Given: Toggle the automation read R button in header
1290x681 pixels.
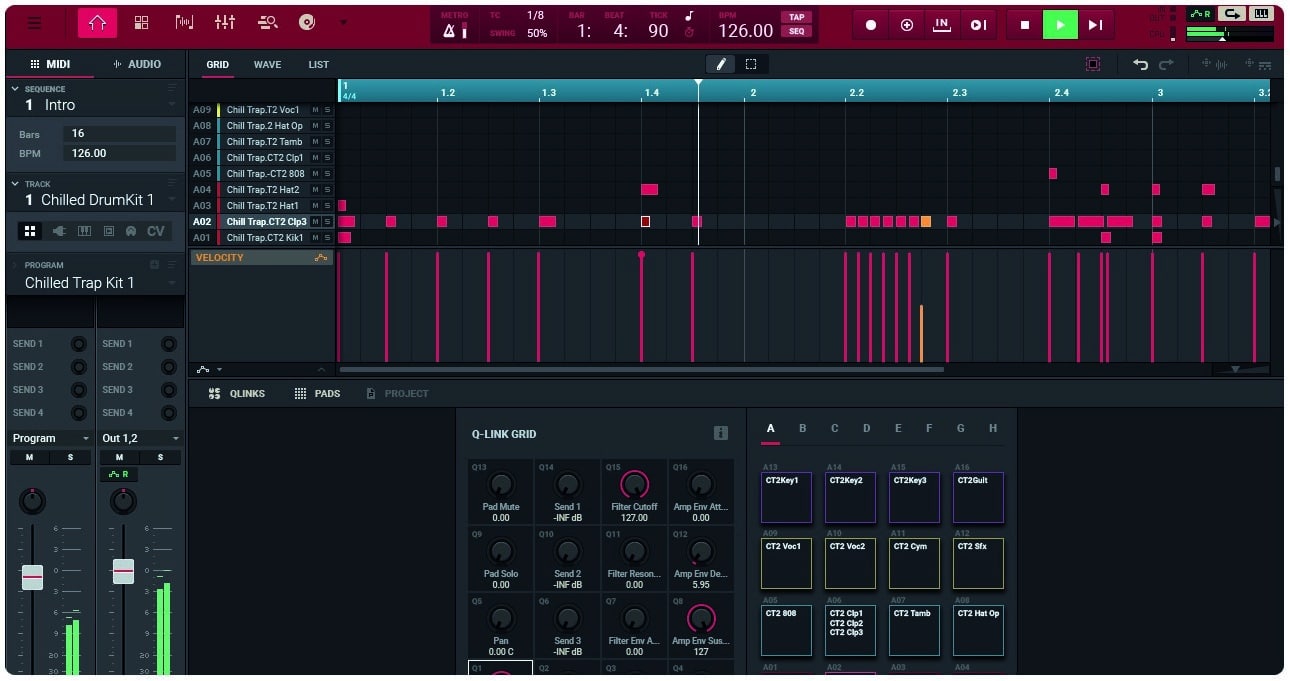Looking at the screenshot, I should [x=1200, y=14].
